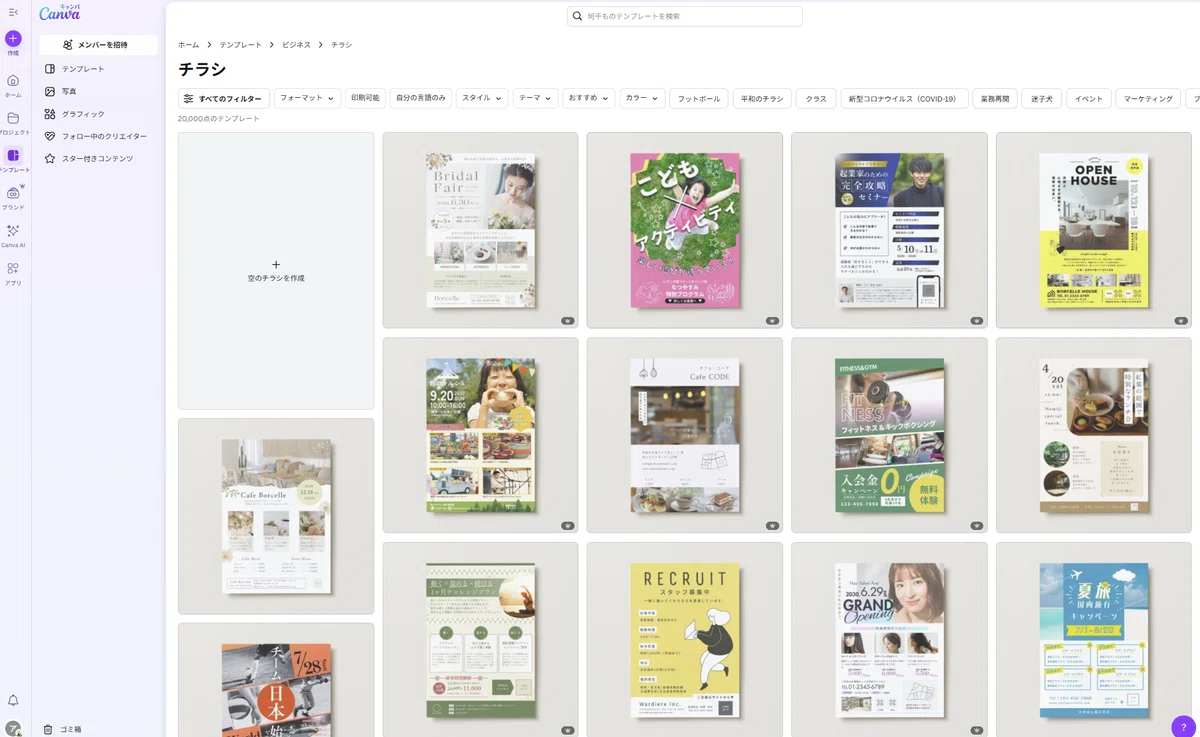Open the trash (ゴミ箱)

point(63,729)
